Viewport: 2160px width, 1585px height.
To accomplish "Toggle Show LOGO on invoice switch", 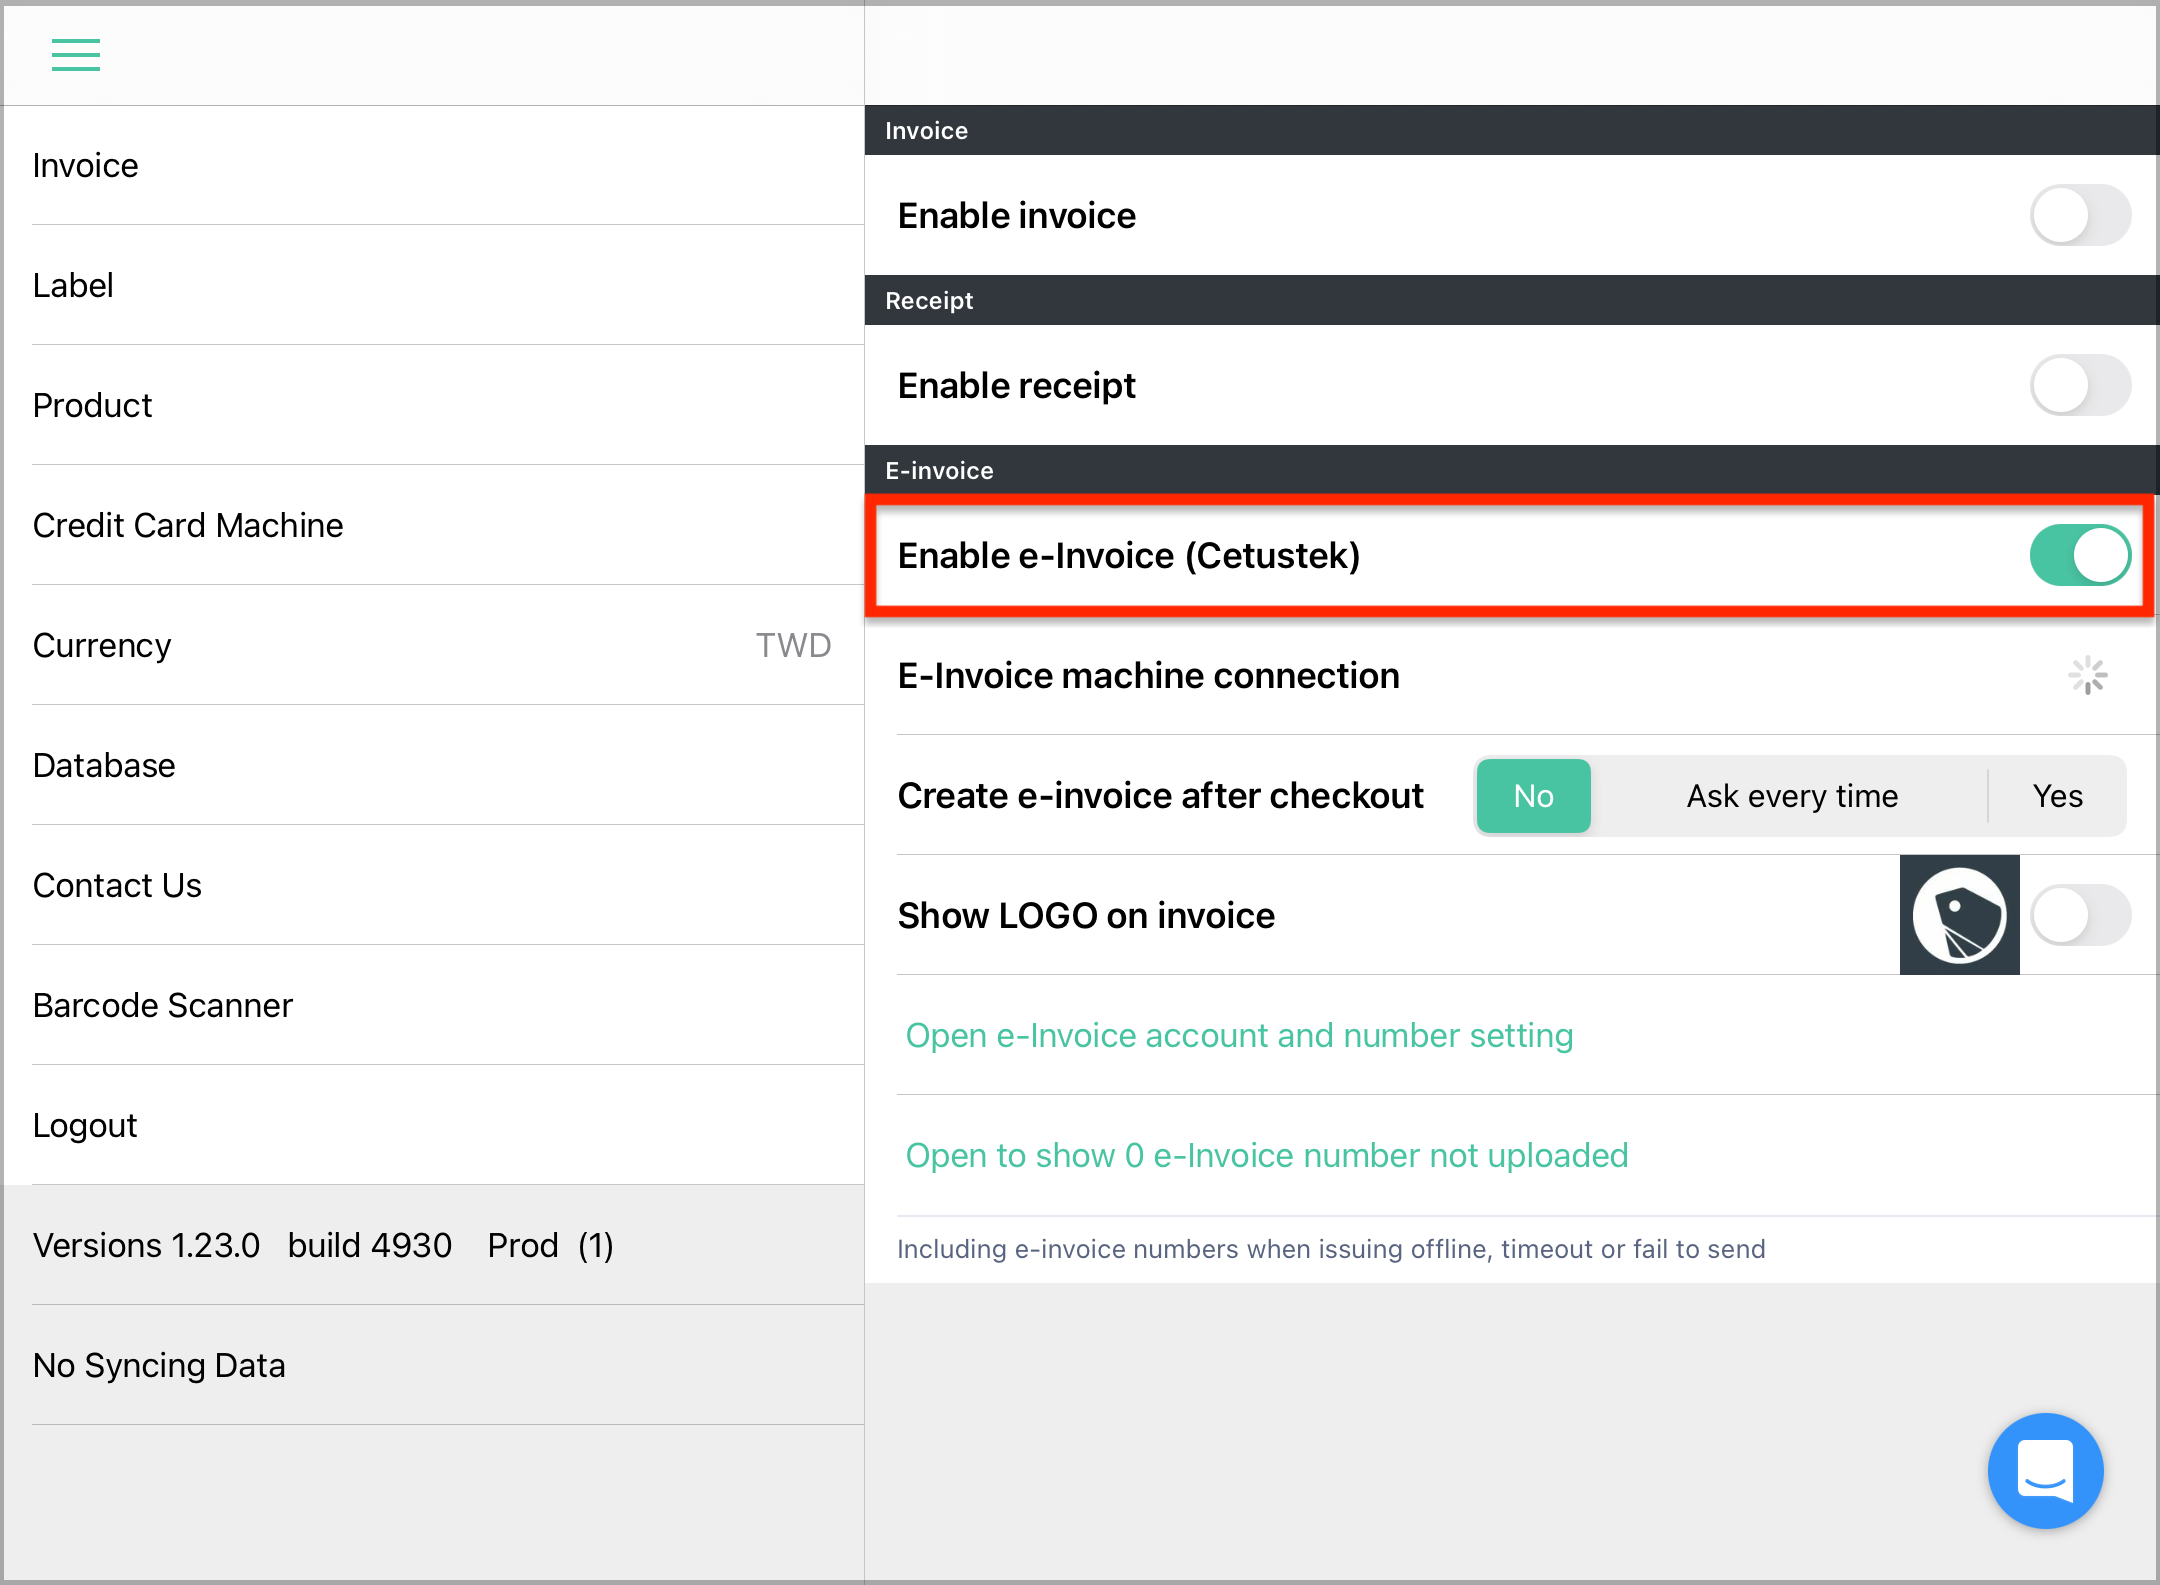I will [x=2080, y=915].
